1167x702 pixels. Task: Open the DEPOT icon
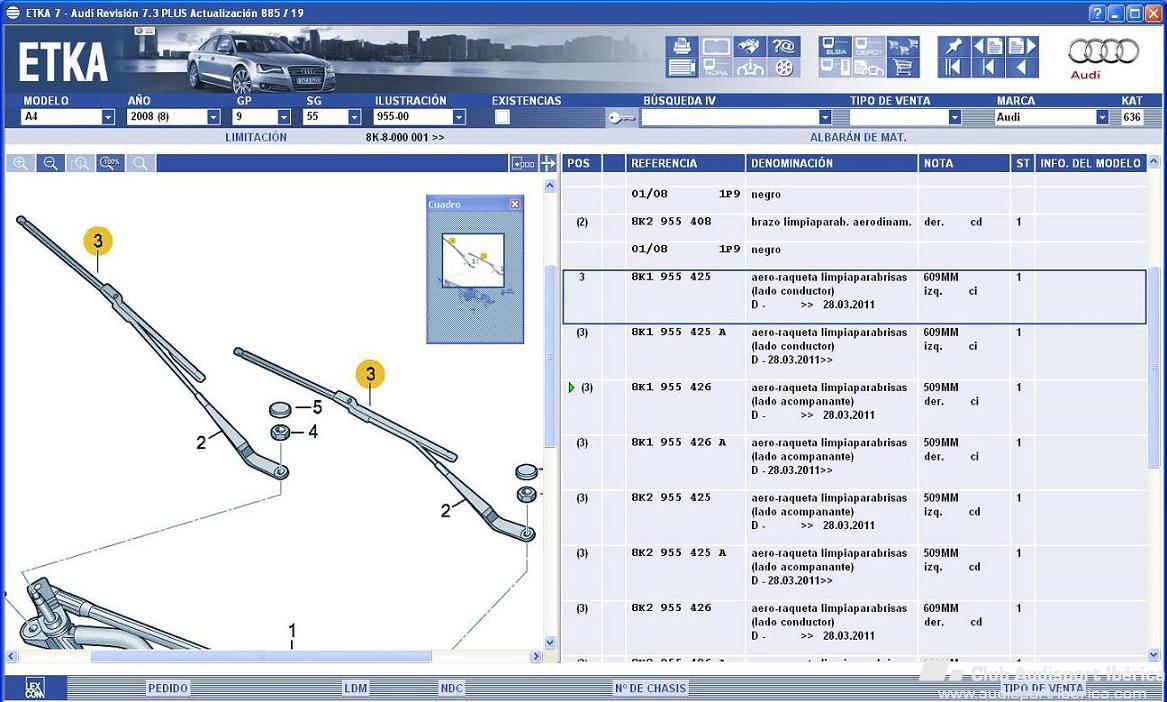869,46
